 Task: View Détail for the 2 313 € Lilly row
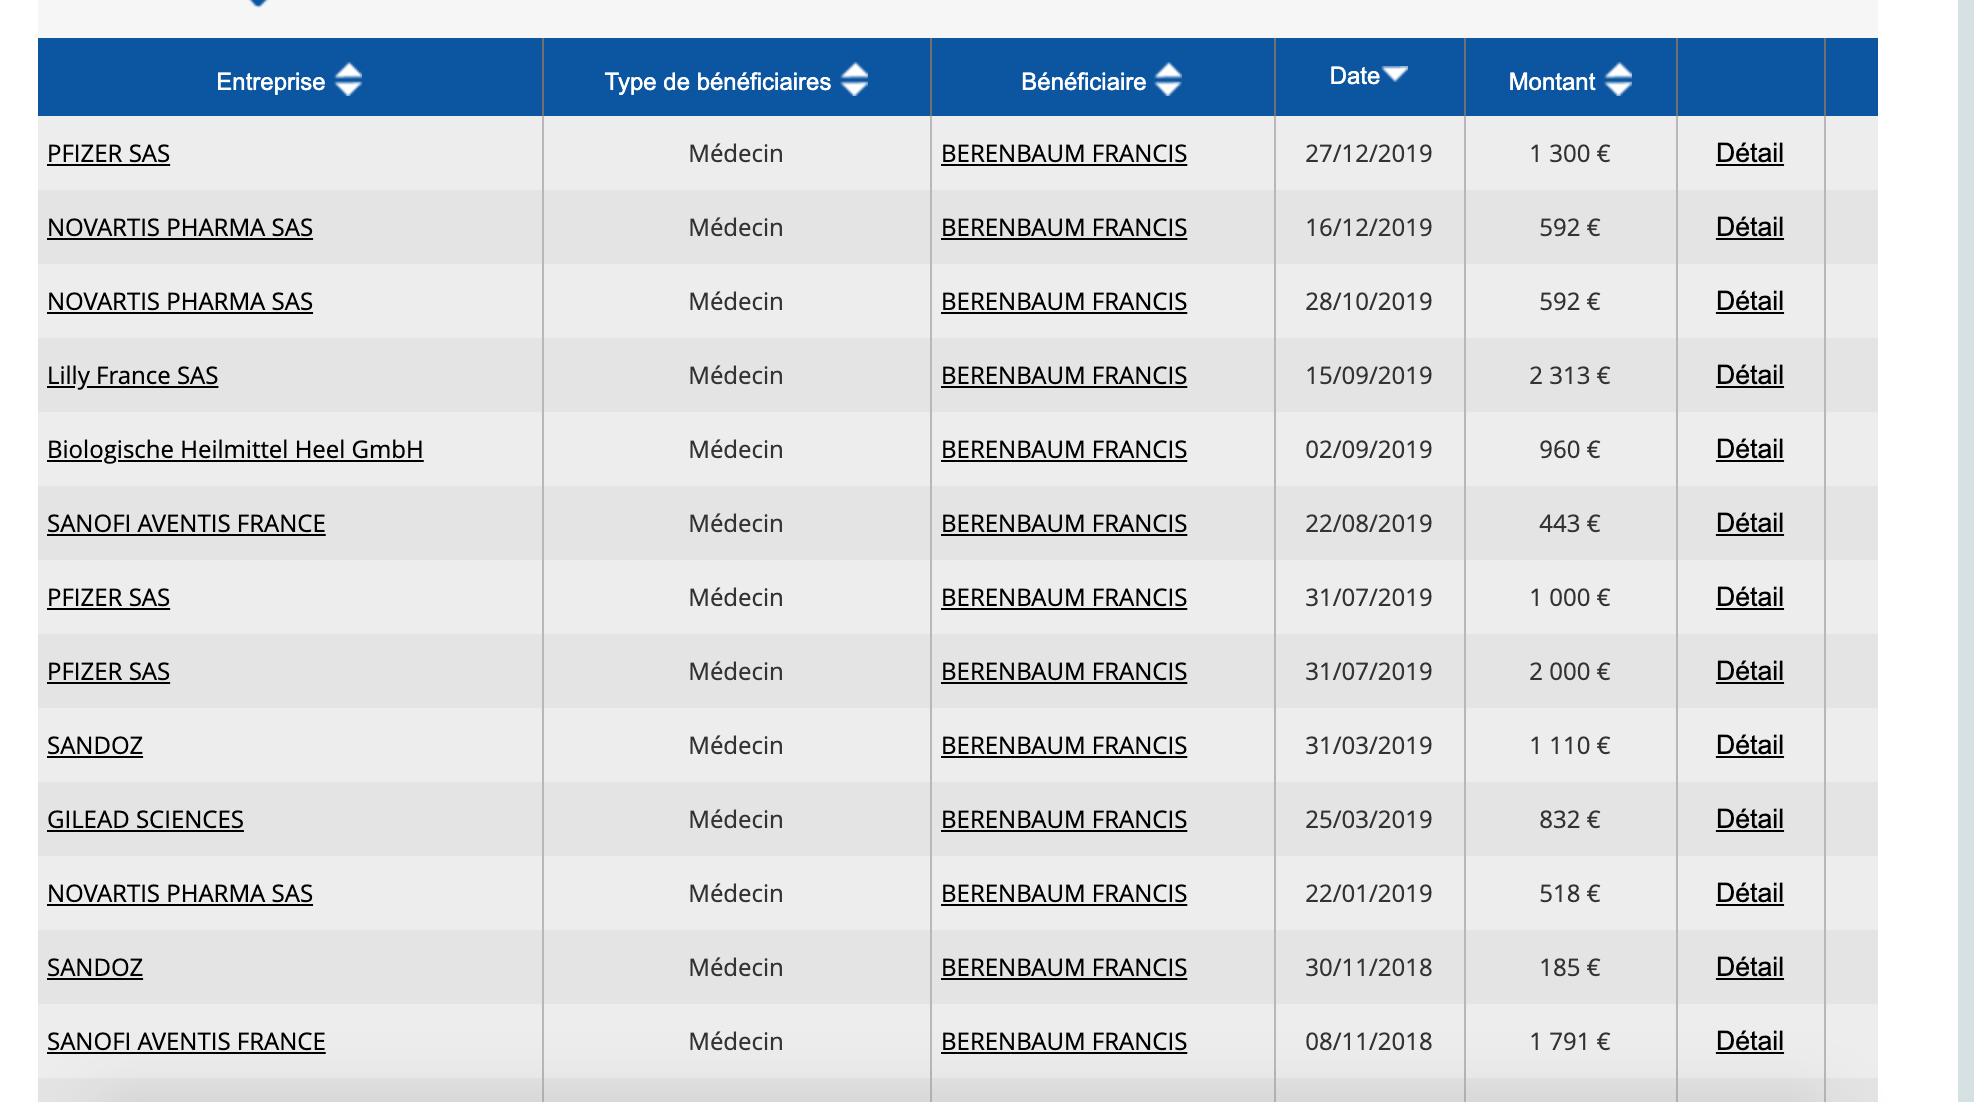point(1749,375)
